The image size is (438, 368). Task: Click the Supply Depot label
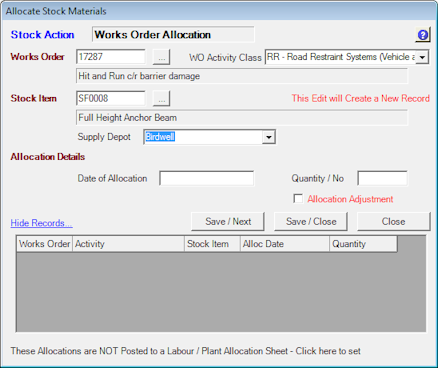pos(104,137)
